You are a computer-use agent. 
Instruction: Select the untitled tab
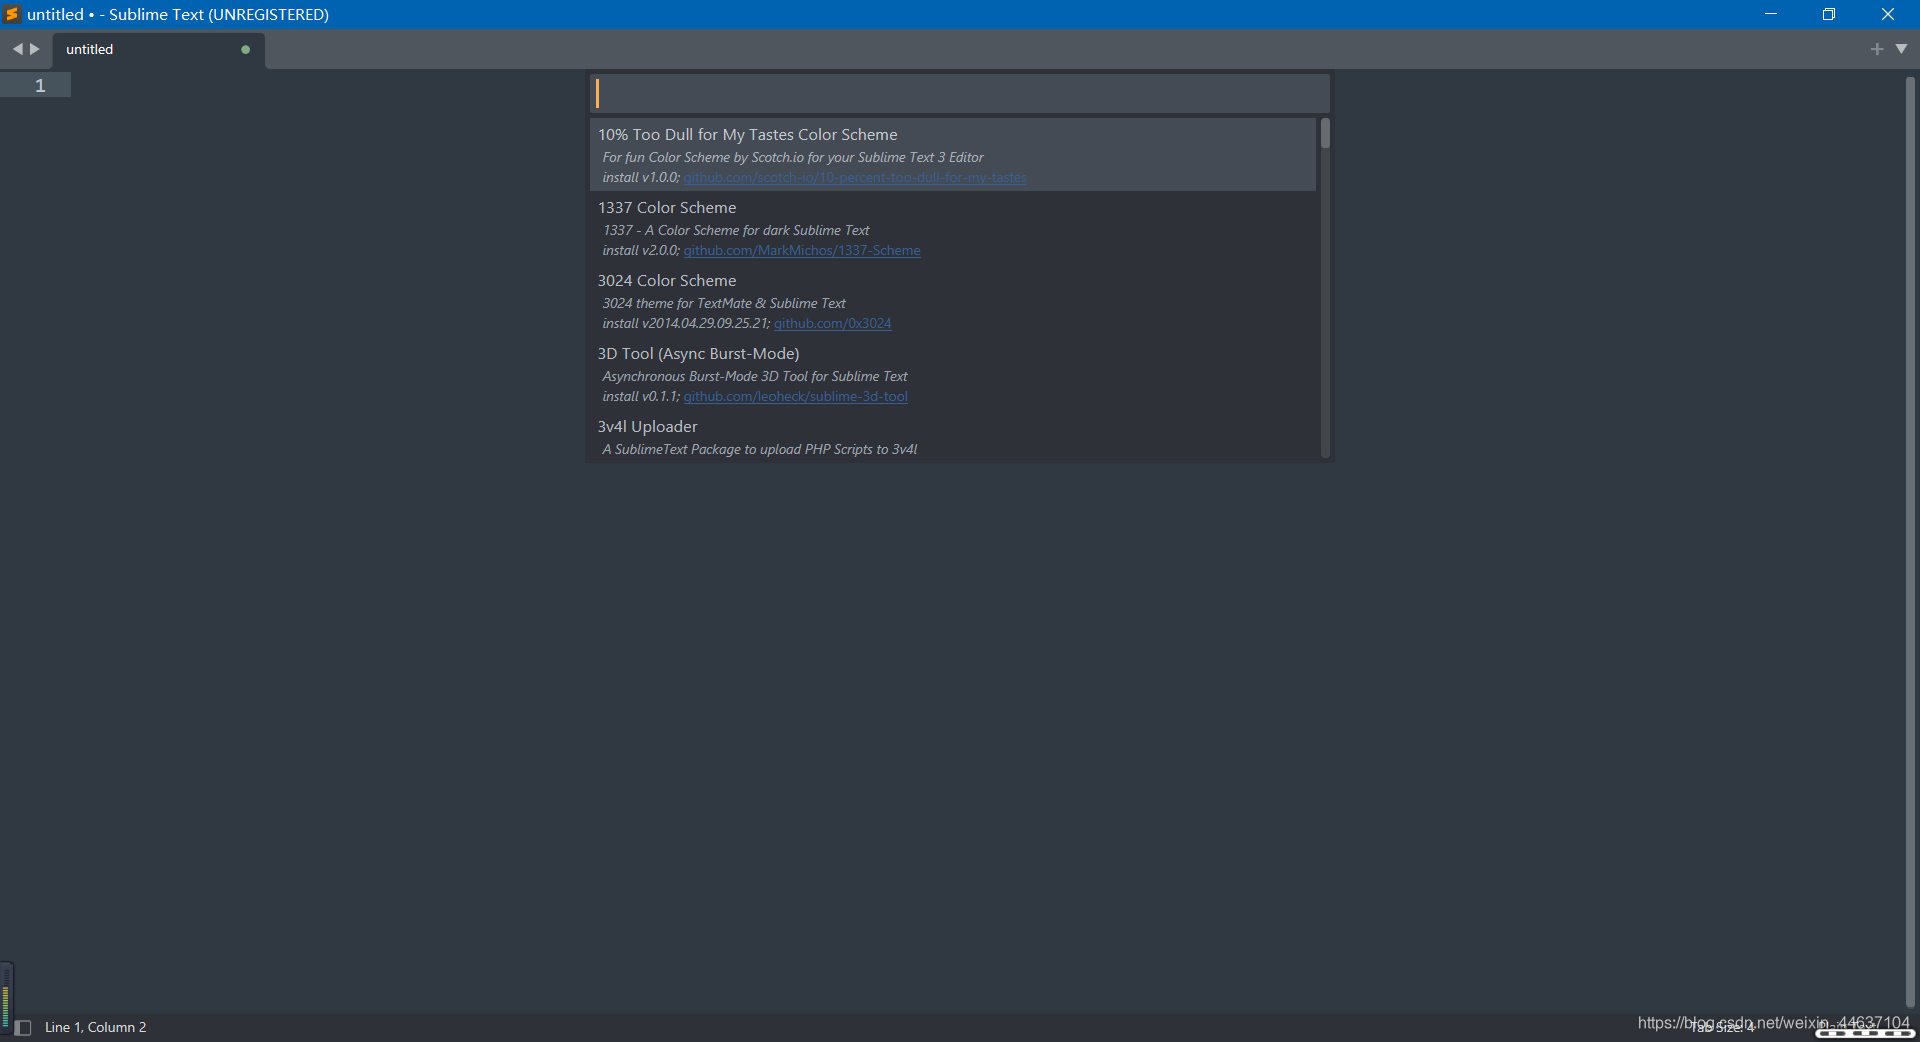point(160,49)
